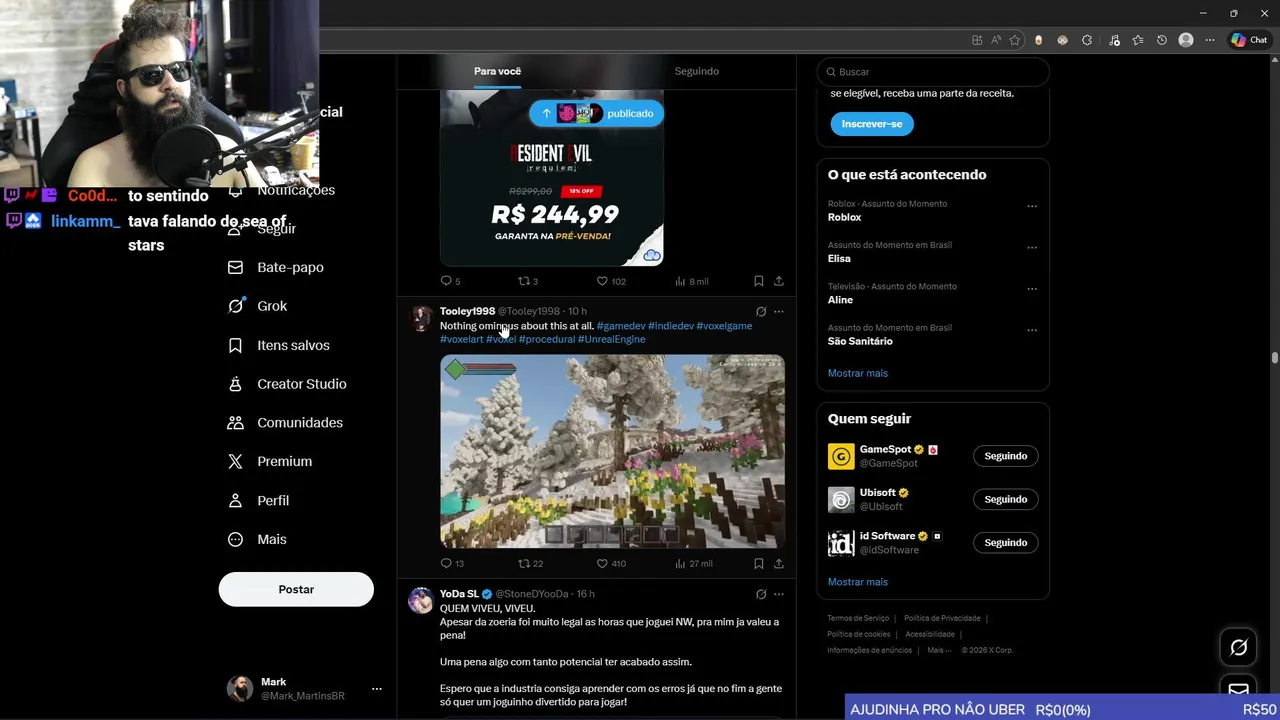The width and height of the screenshot is (1280, 720).
Task: Open the Premium page
Action: click(x=270, y=462)
